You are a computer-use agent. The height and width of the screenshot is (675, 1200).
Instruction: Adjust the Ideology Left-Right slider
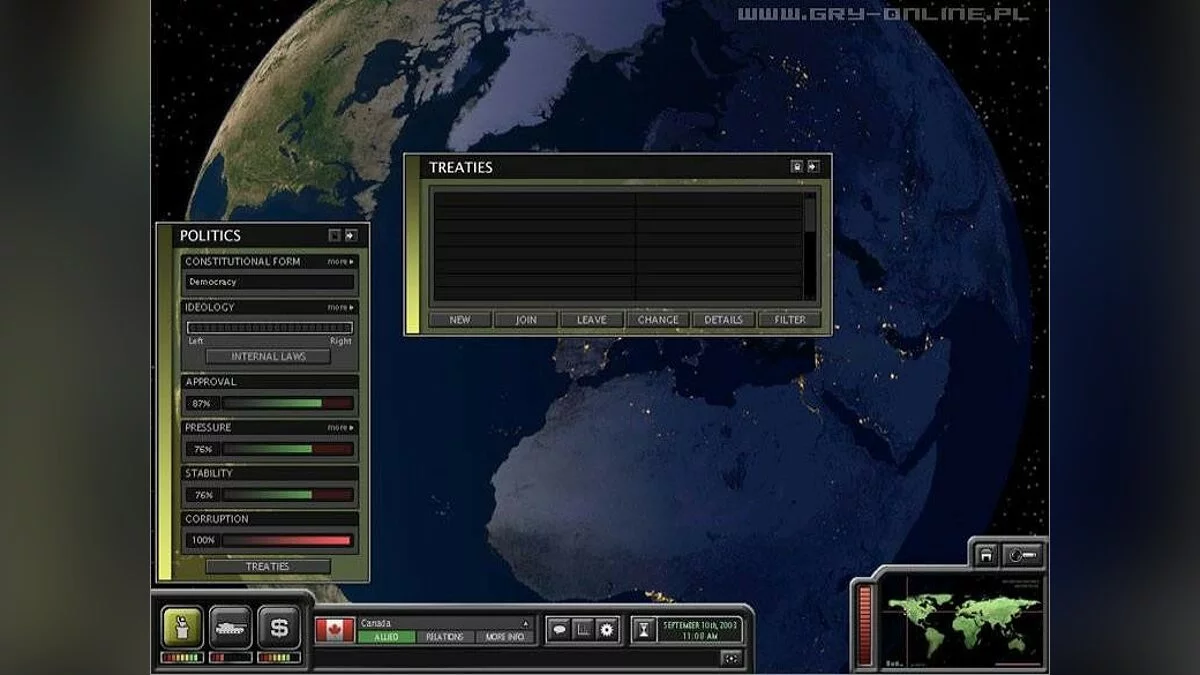coord(270,327)
